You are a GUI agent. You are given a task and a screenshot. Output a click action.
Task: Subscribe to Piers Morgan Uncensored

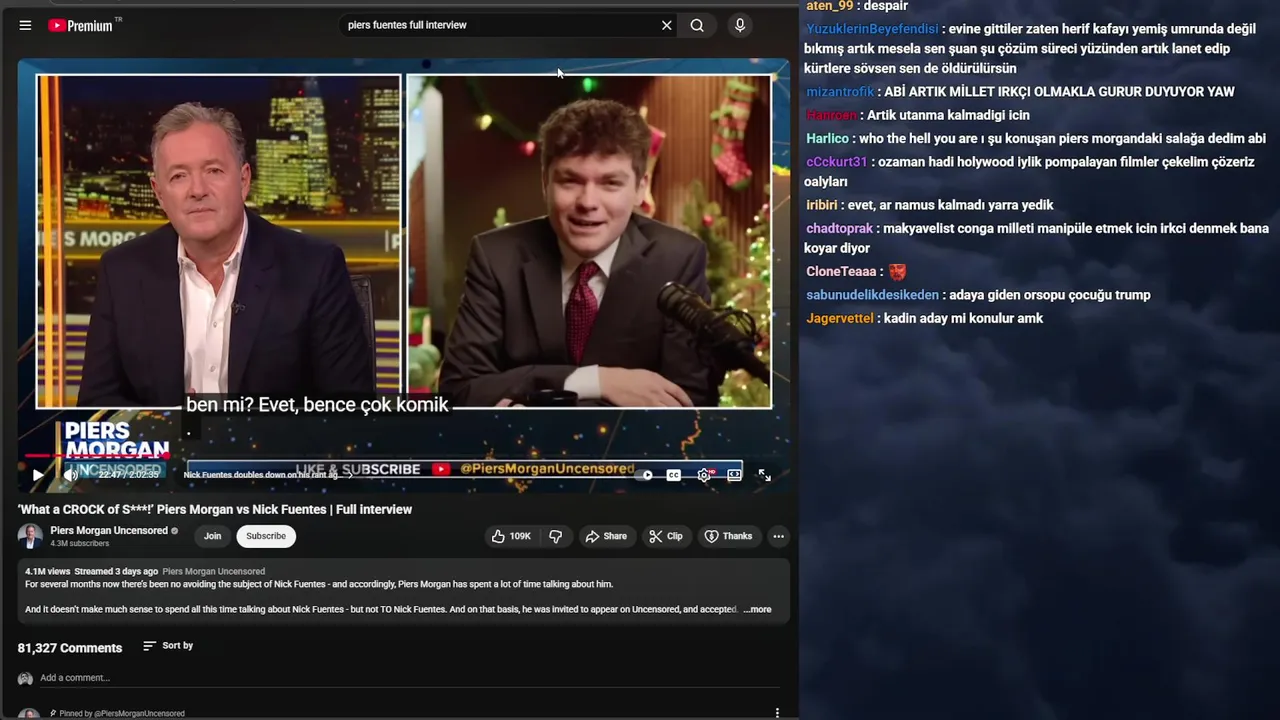[x=266, y=536]
